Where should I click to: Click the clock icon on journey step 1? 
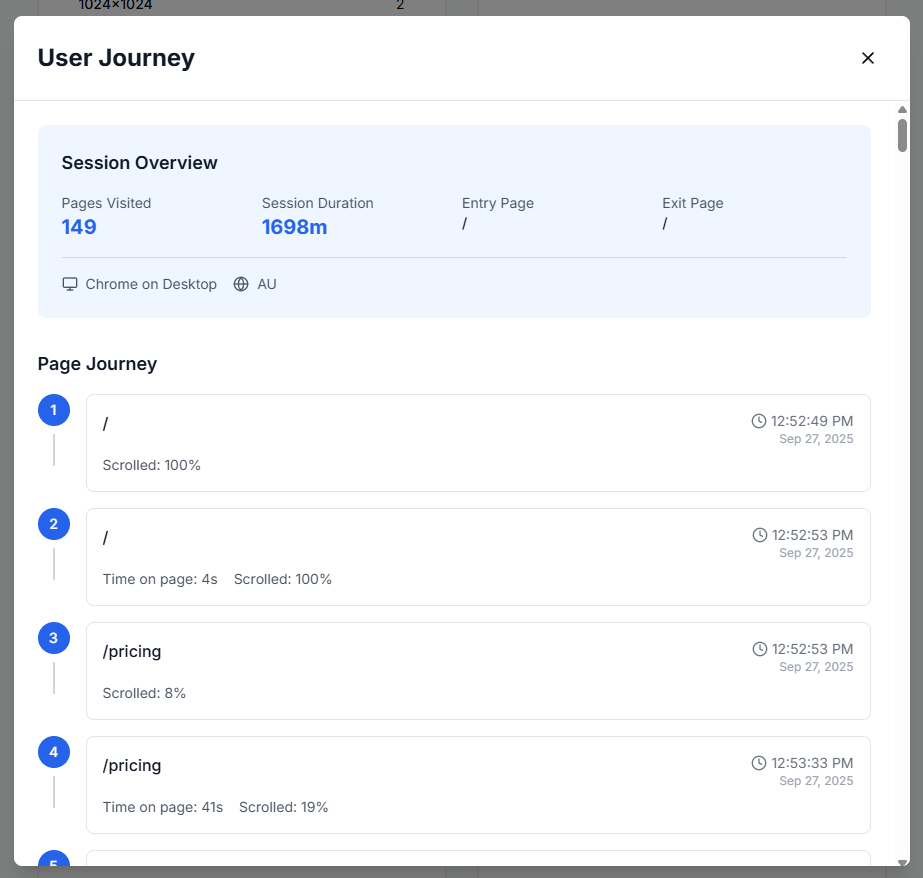(760, 421)
